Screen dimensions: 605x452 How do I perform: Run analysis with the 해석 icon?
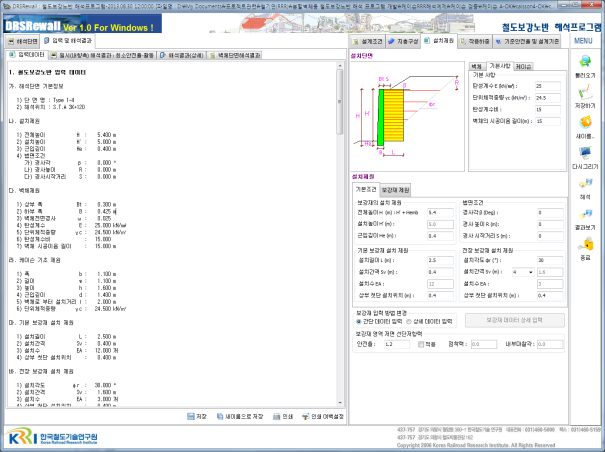point(585,183)
